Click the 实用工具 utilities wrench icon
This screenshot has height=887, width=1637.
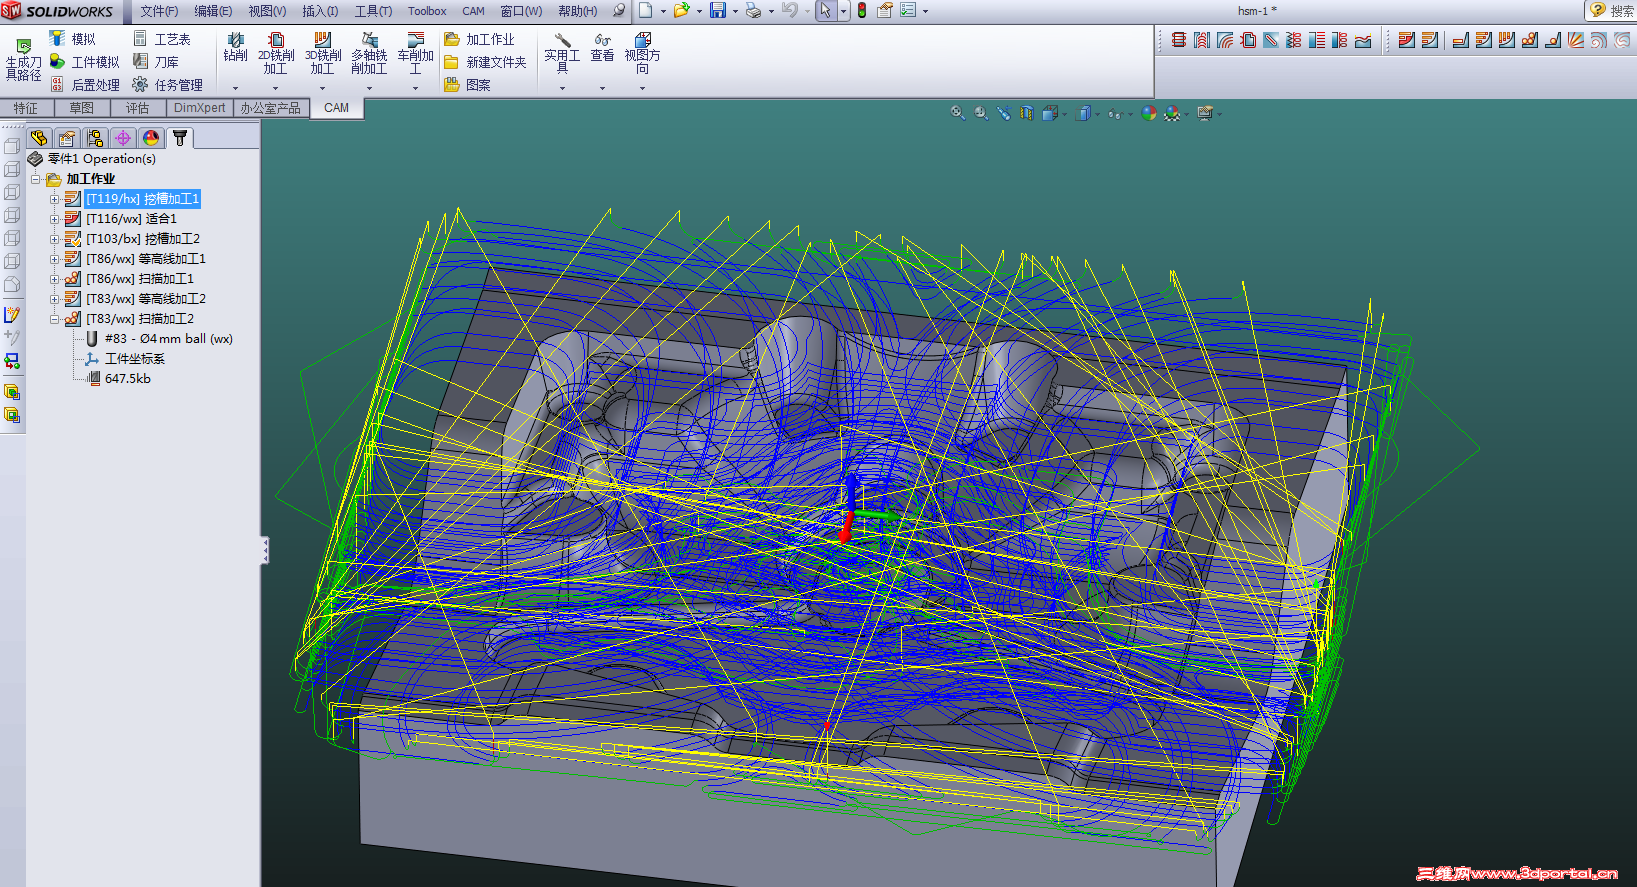coord(562,40)
